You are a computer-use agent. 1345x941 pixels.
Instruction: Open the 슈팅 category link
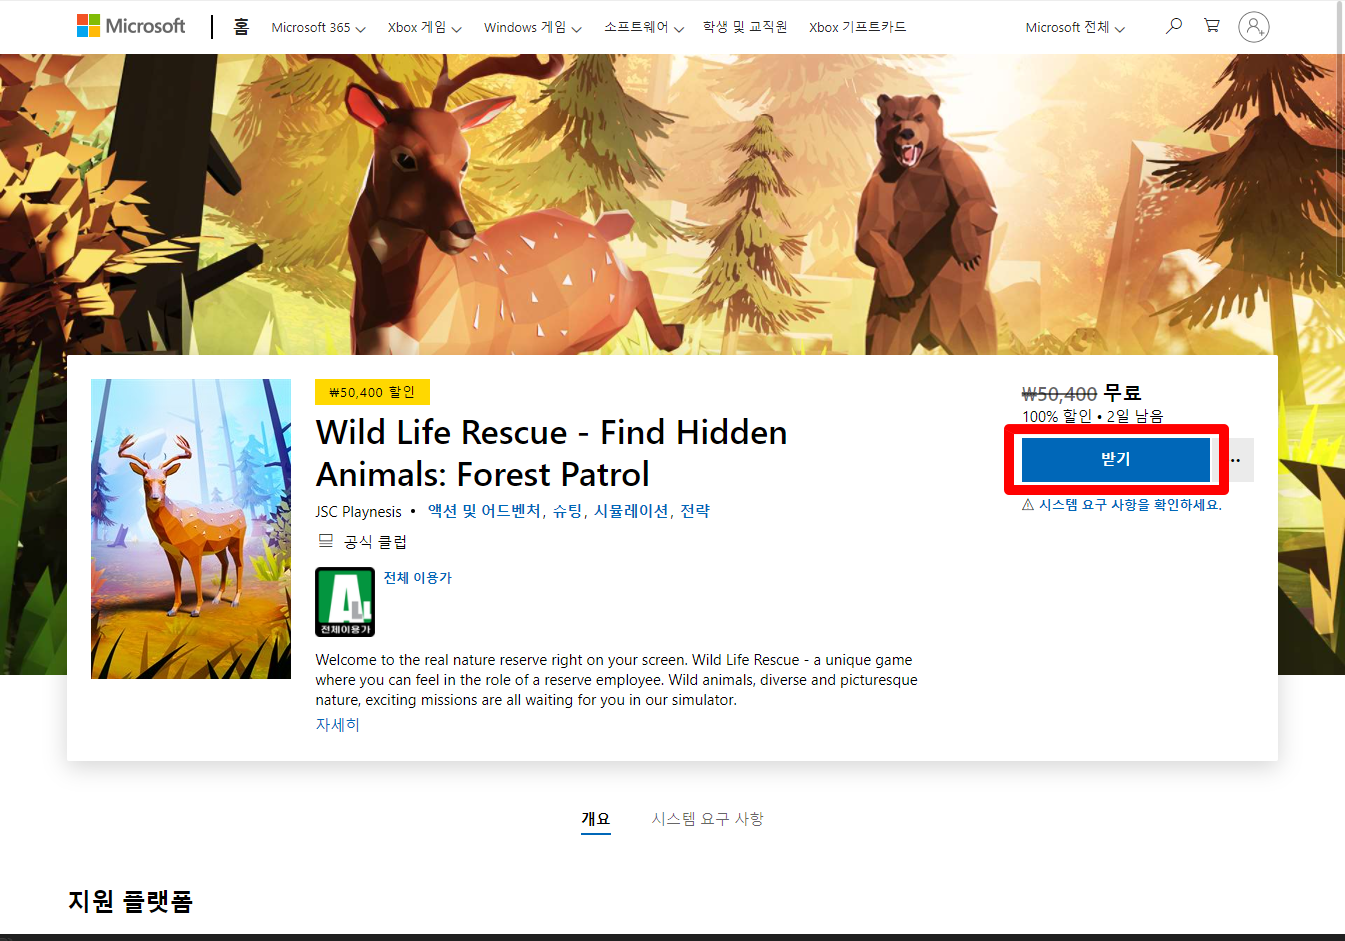tap(567, 511)
